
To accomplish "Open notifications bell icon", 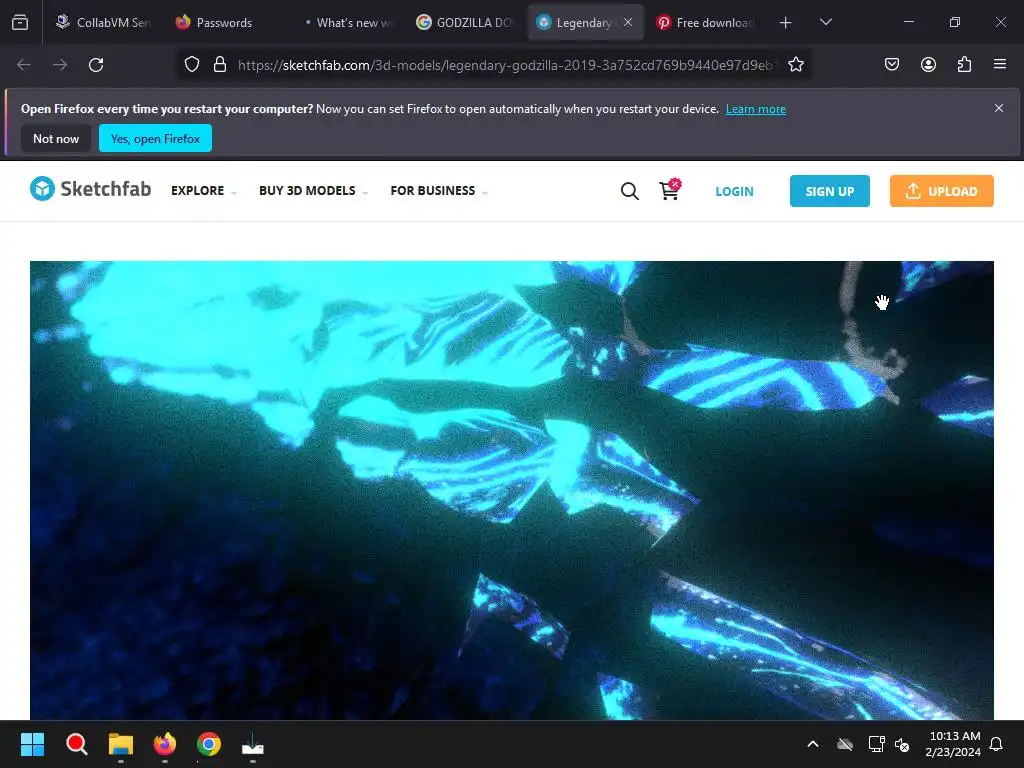I will coord(997,744).
